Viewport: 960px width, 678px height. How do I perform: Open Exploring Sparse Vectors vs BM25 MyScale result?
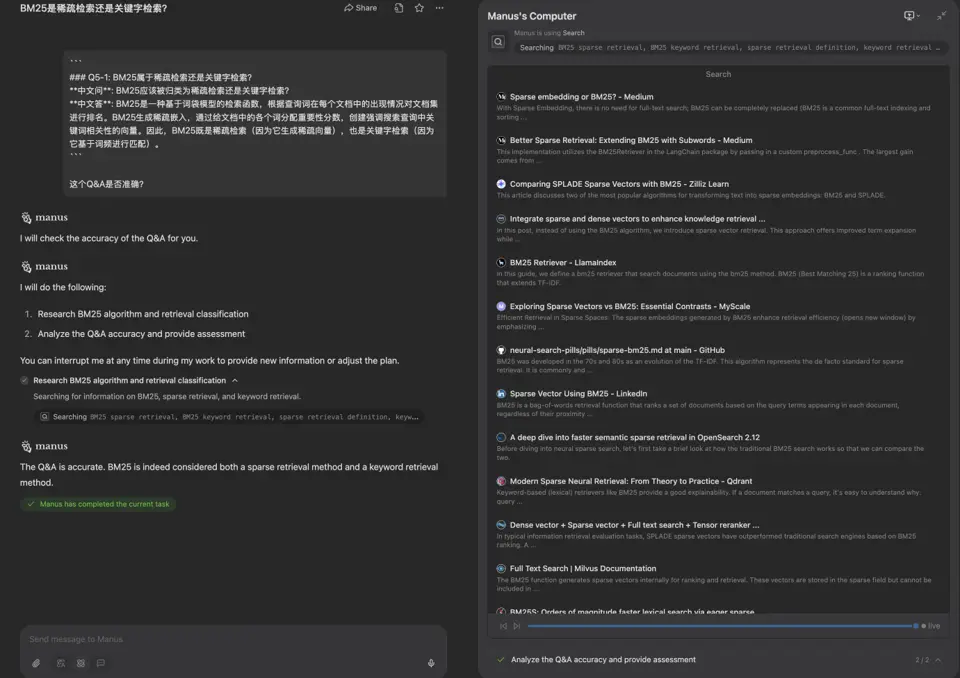630,306
